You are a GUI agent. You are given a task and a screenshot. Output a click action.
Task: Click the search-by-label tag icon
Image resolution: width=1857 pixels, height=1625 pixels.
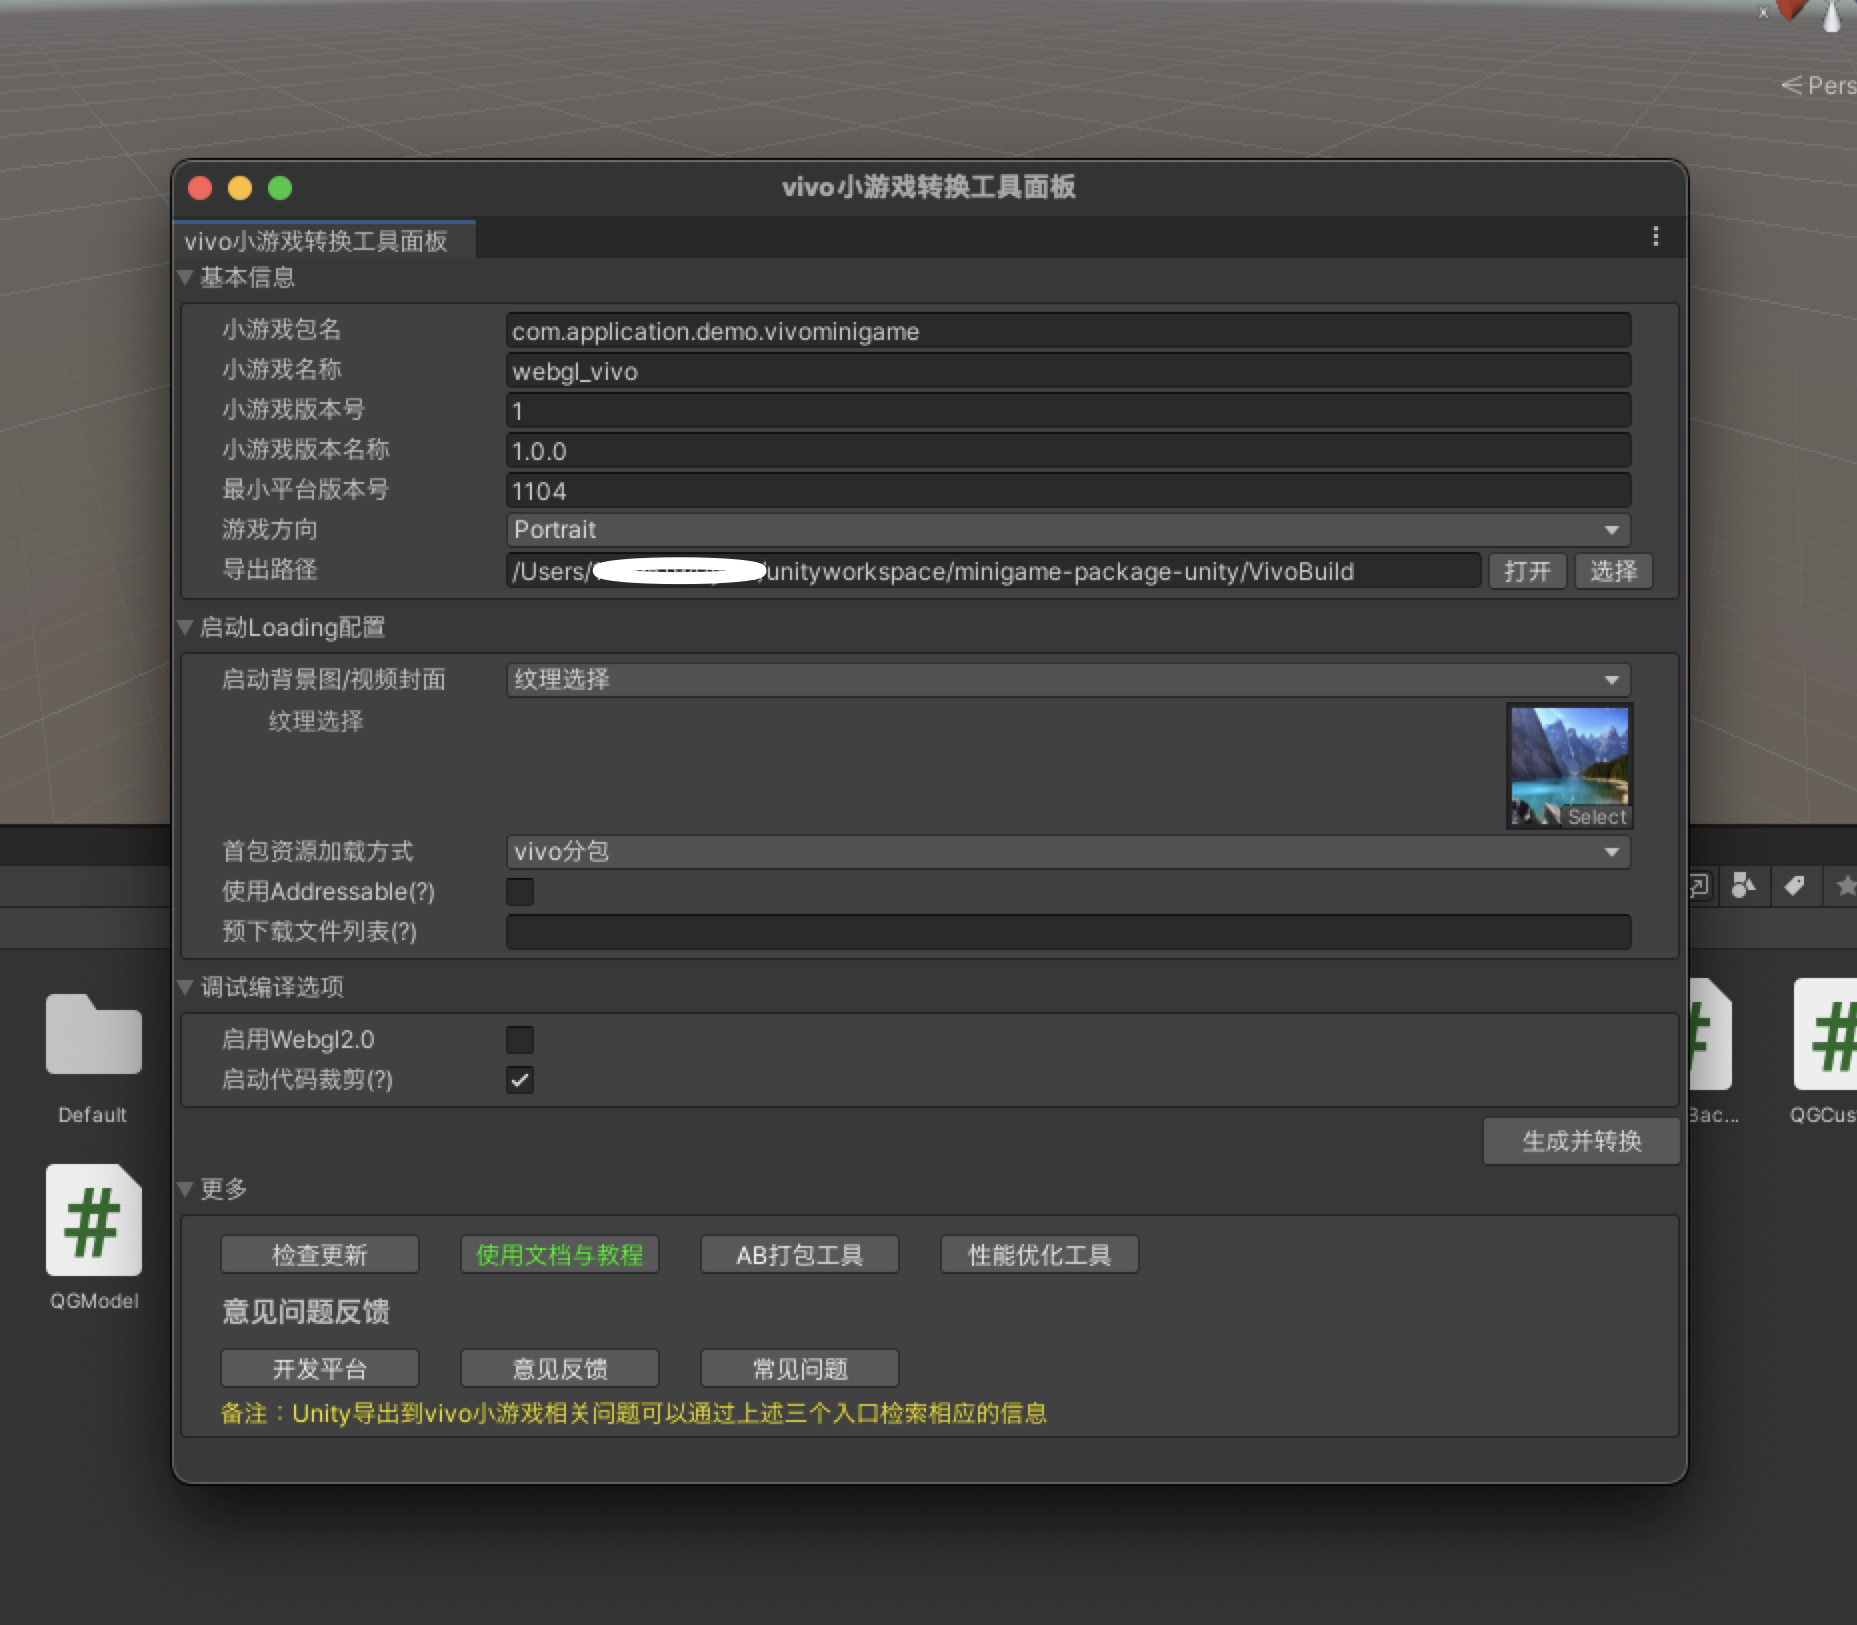(x=1795, y=885)
